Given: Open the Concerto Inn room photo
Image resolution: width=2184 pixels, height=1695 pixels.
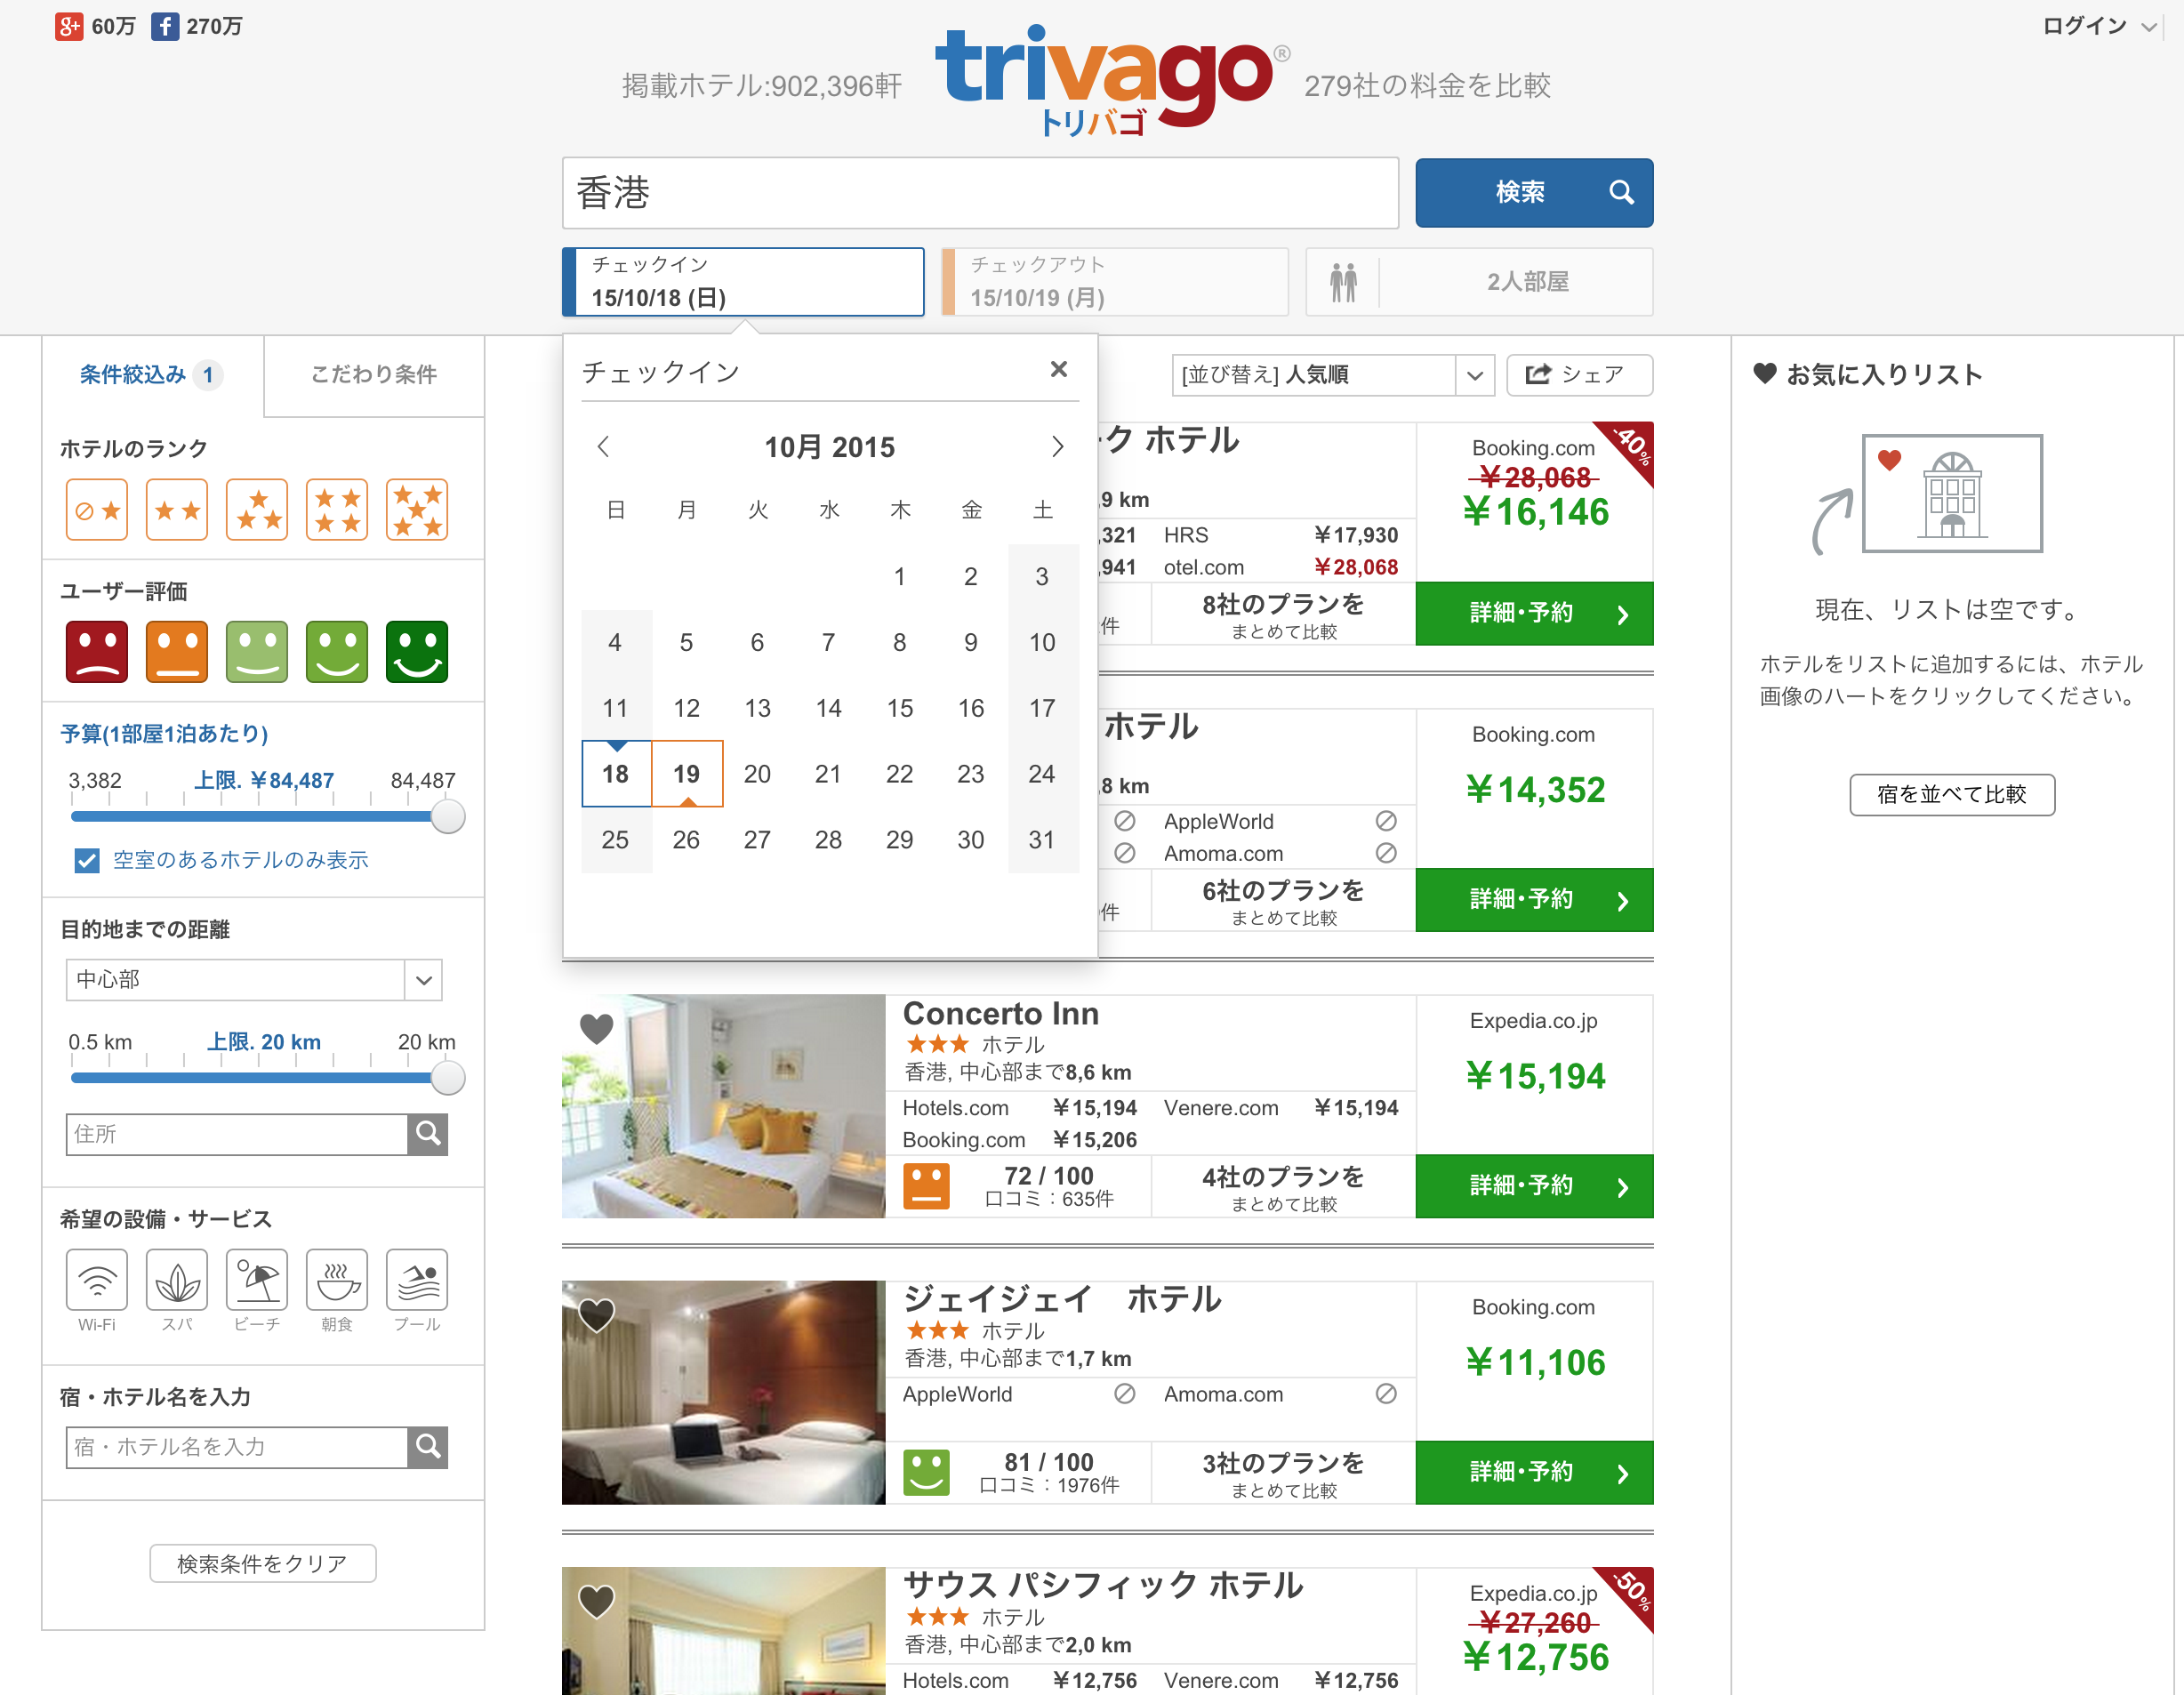Looking at the screenshot, I should pos(723,1106).
